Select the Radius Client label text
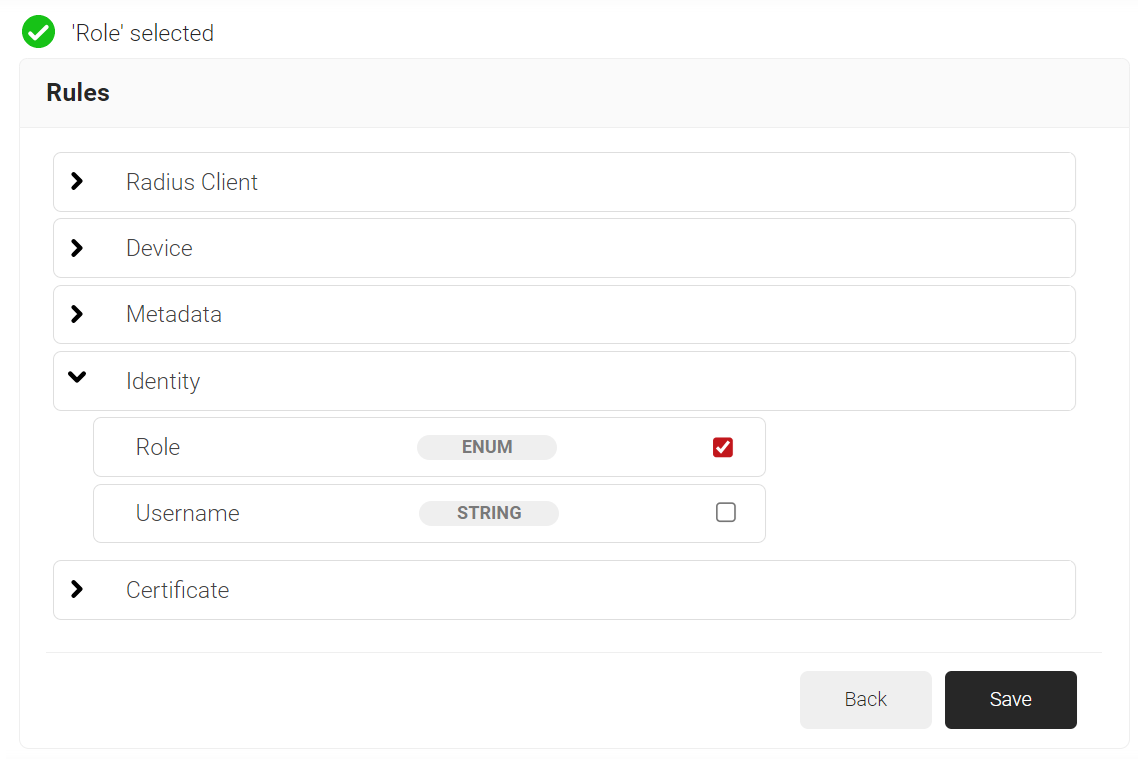The image size is (1138, 764). coord(192,182)
